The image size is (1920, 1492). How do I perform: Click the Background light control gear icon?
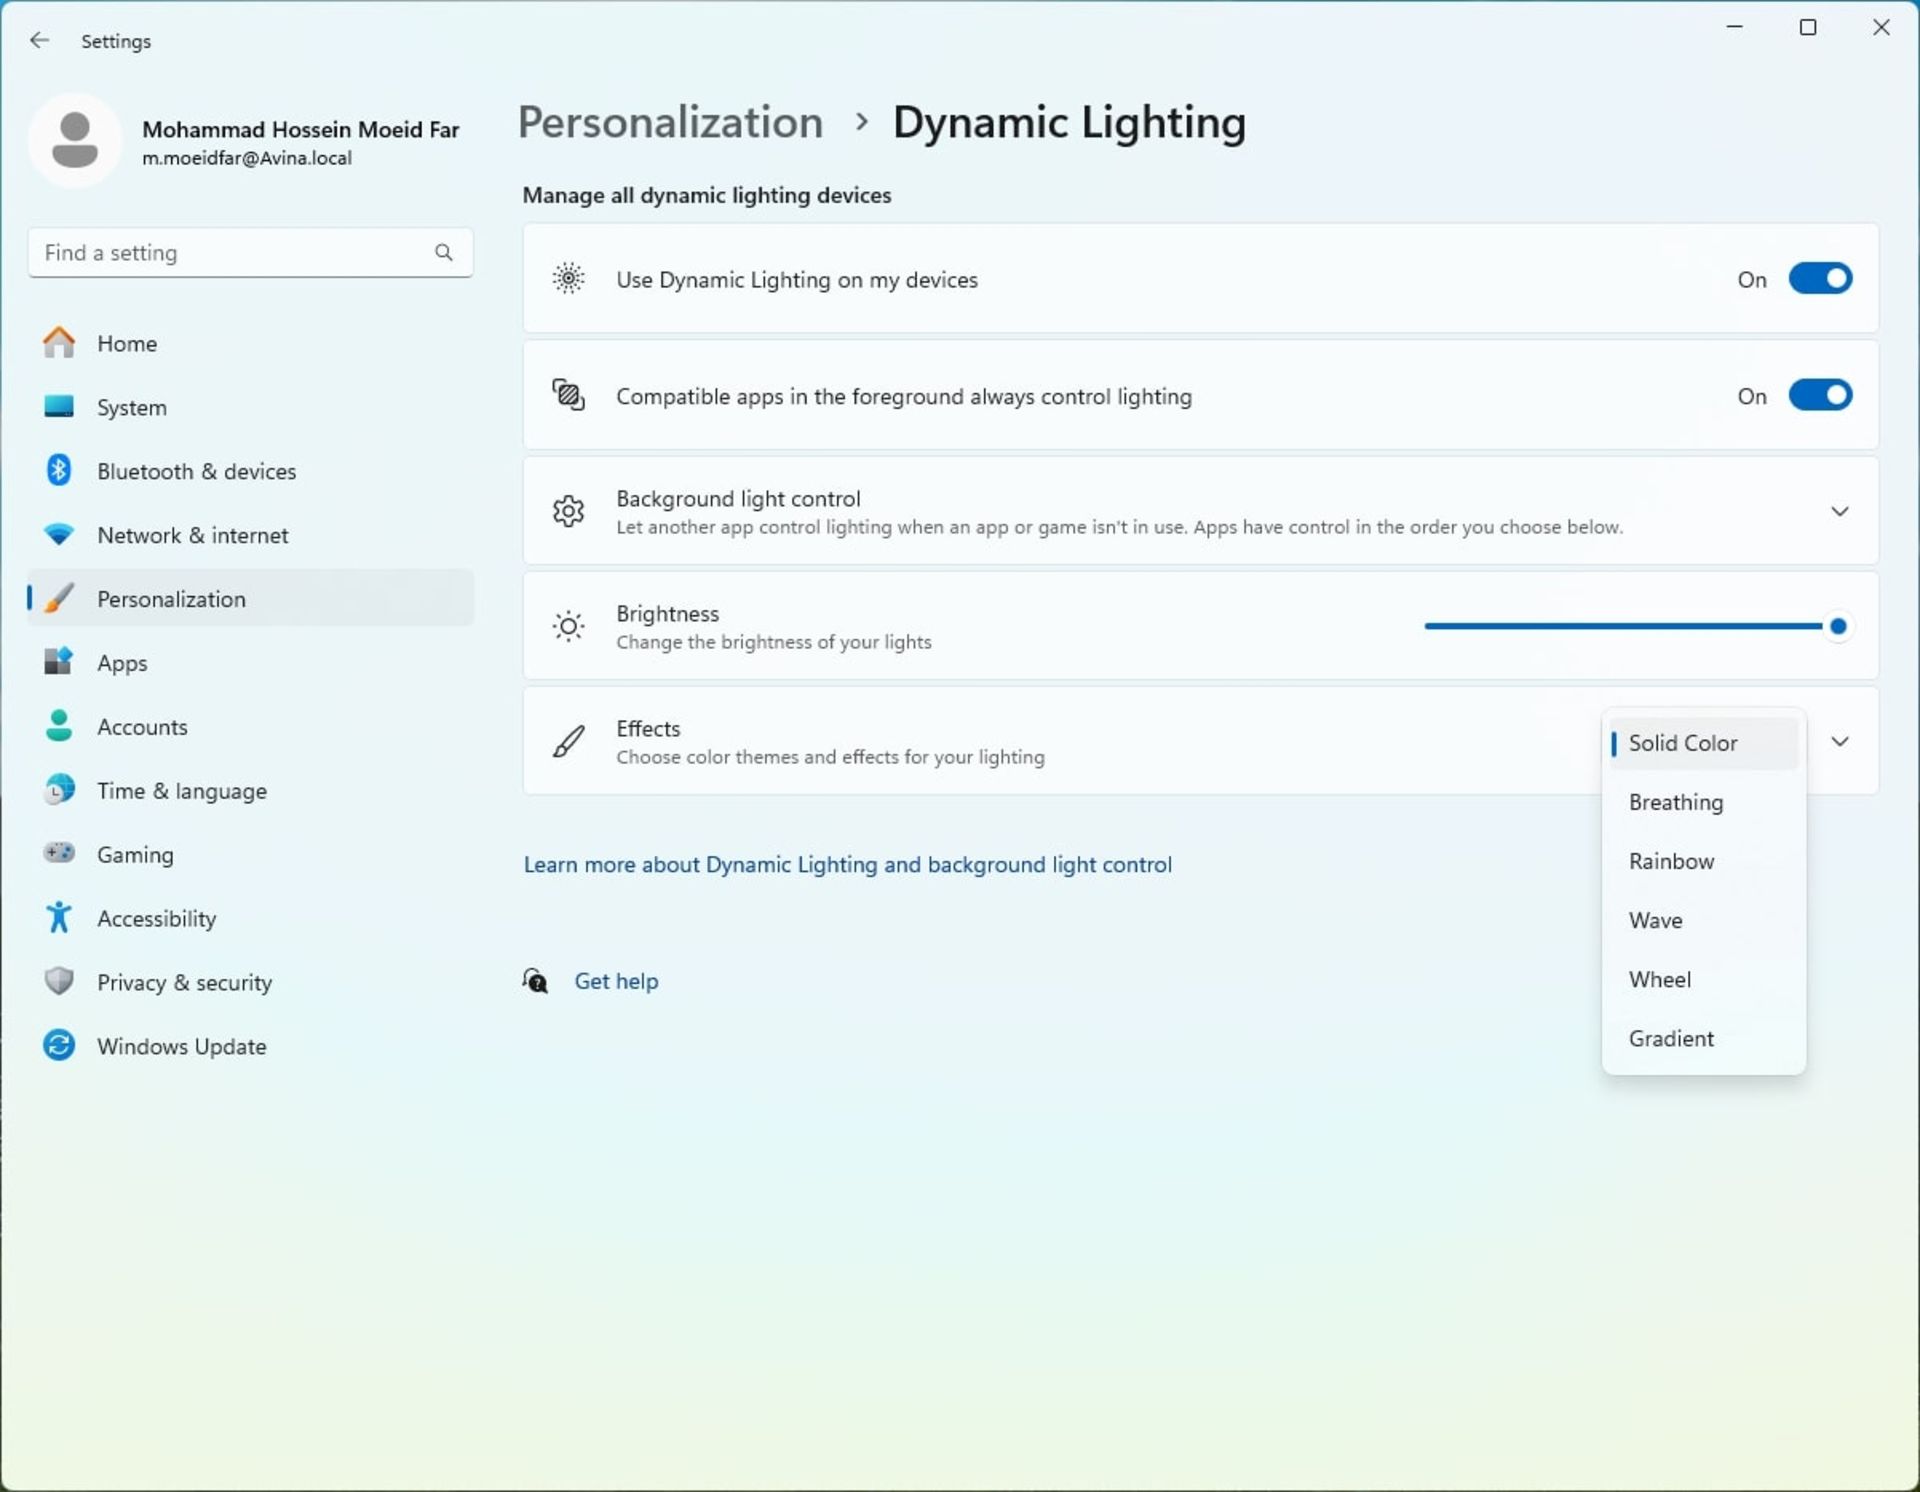568,511
